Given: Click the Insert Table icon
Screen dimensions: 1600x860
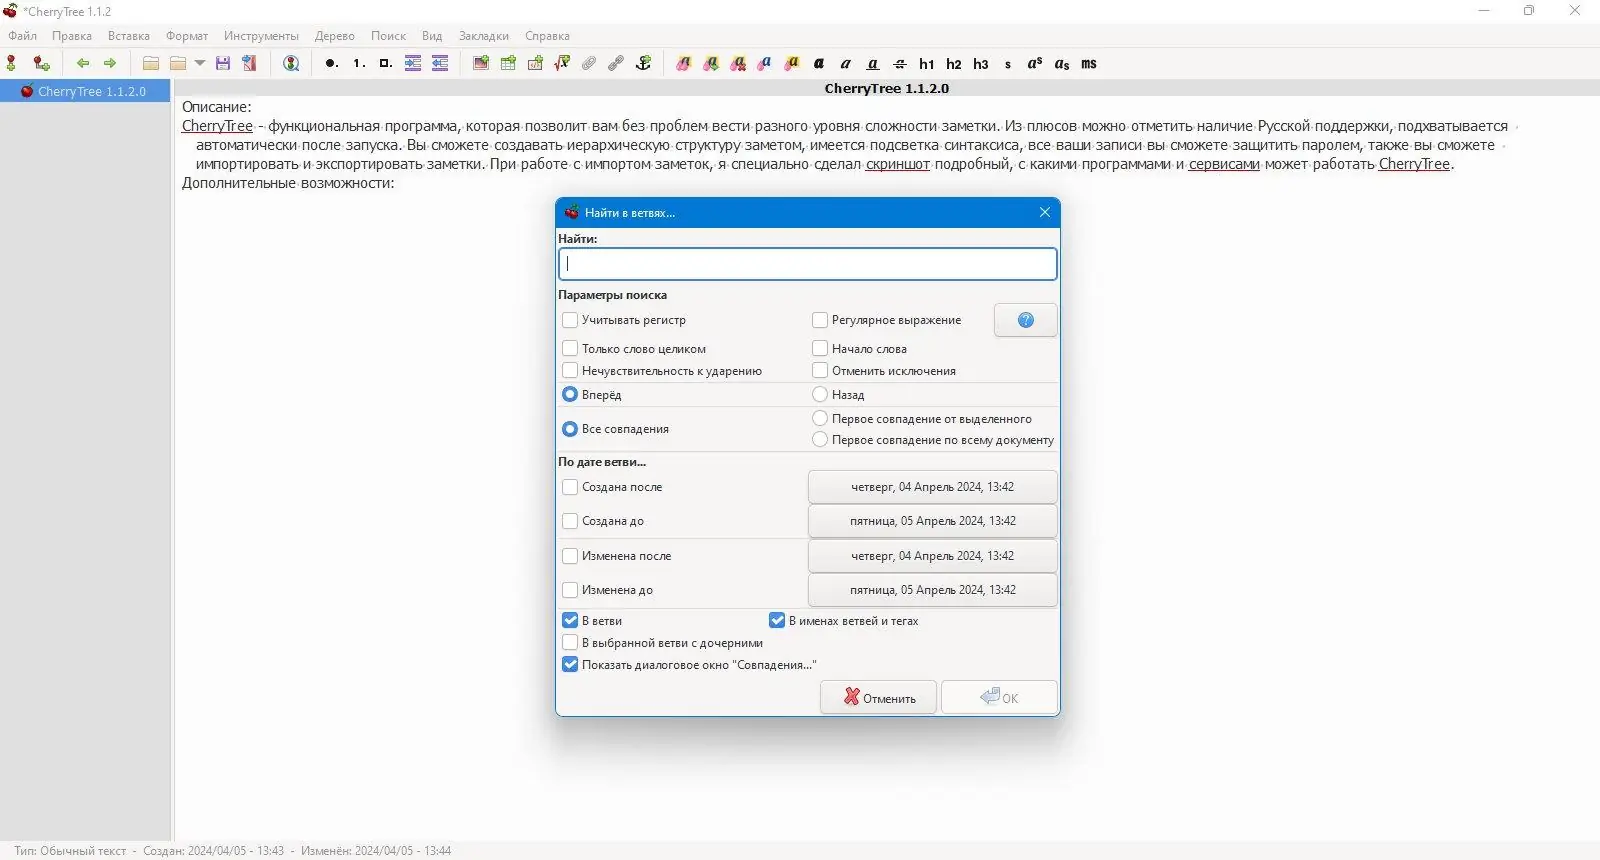Looking at the screenshot, I should click(x=508, y=63).
